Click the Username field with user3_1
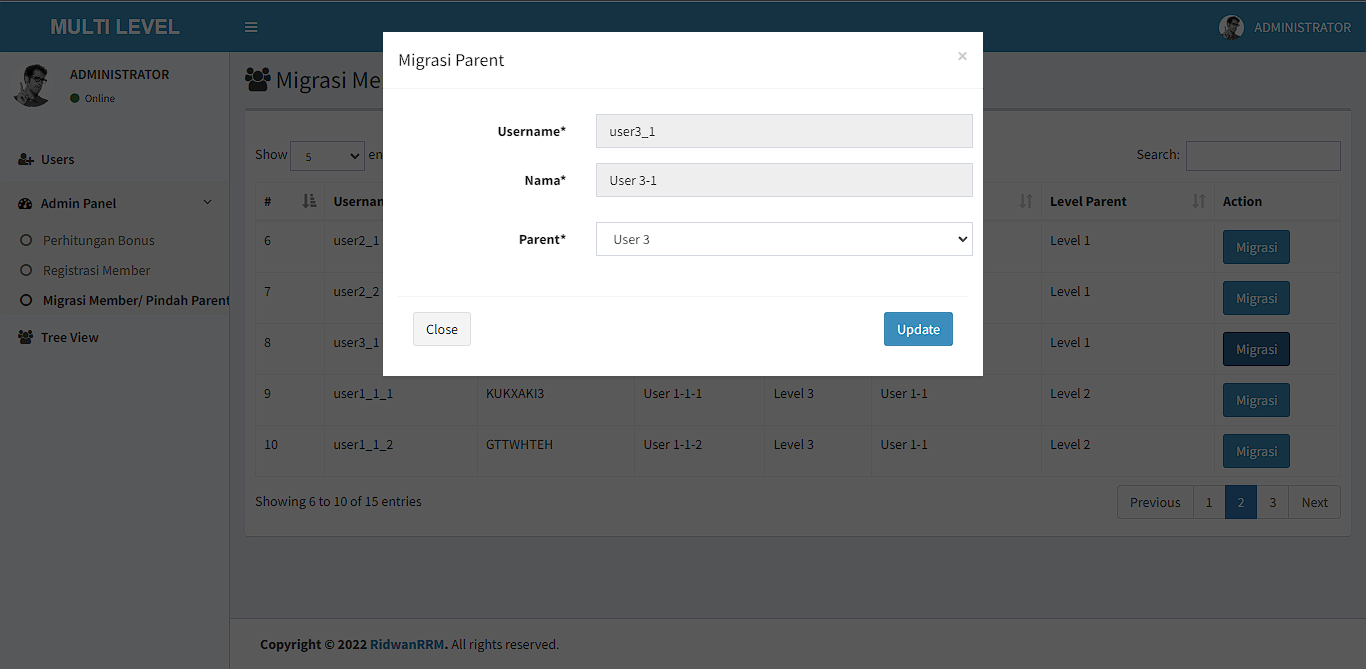The width and height of the screenshot is (1366, 669). pyautogui.click(x=784, y=131)
